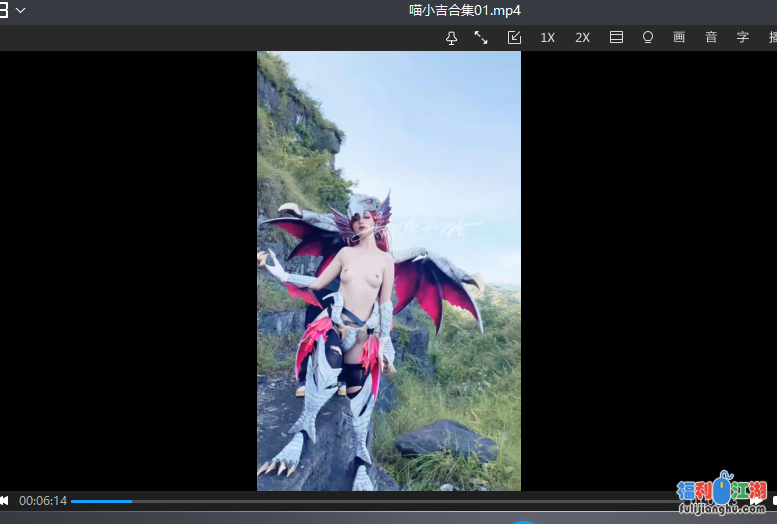
Task: Open the 音 audio settings
Action: [711, 37]
